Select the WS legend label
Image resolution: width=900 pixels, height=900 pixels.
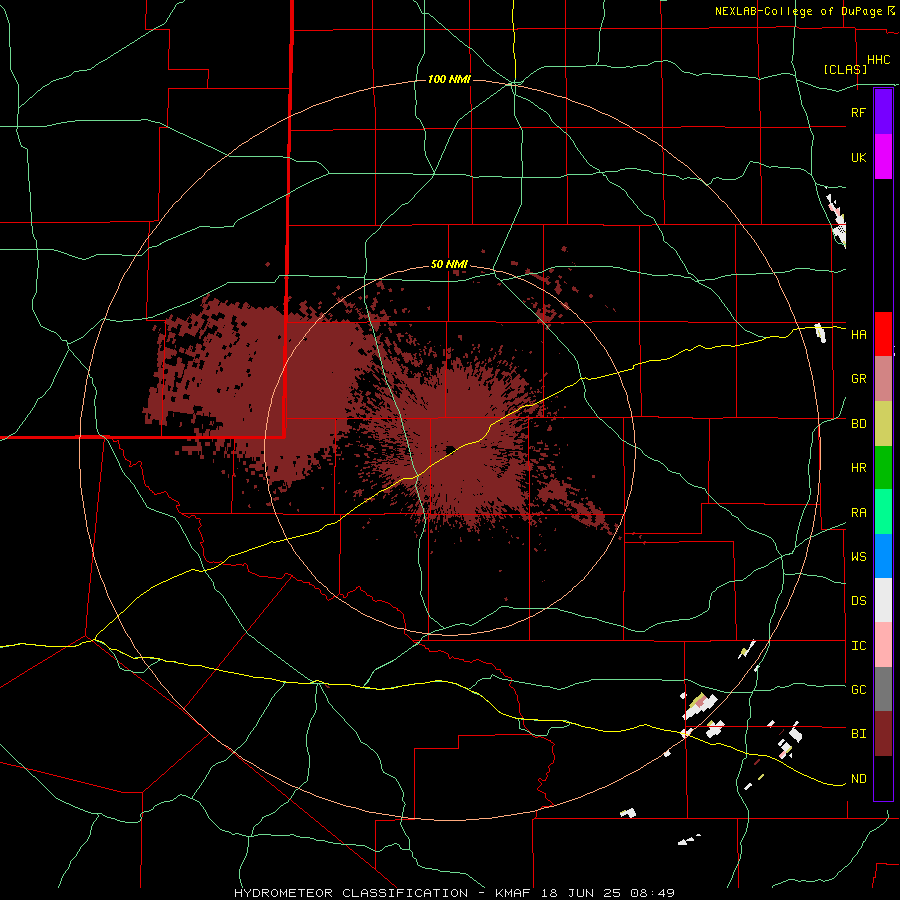pos(858,557)
